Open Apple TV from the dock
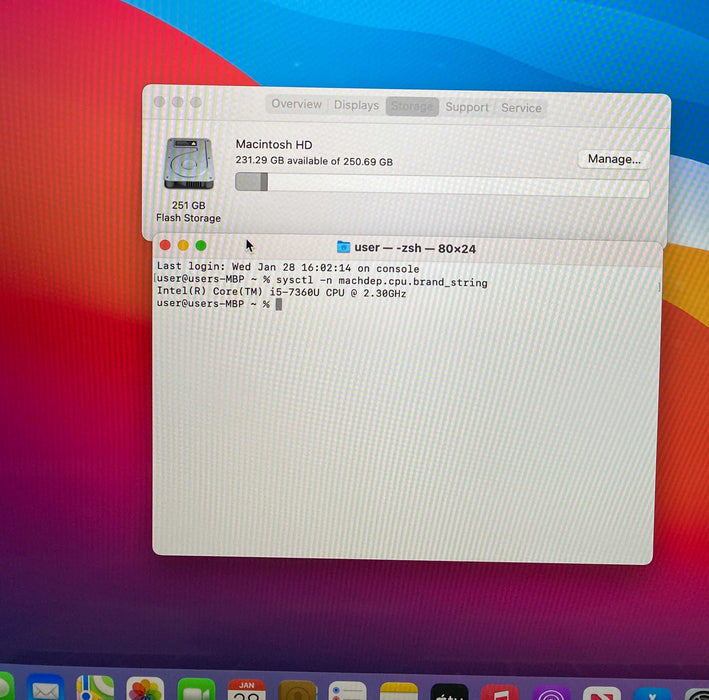 (x=449, y=692)
